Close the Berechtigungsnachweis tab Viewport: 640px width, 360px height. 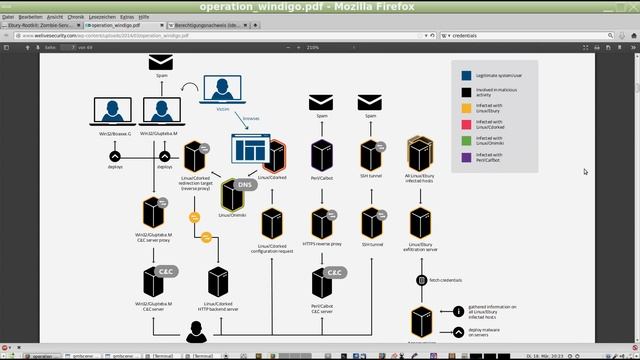[245, 25]
